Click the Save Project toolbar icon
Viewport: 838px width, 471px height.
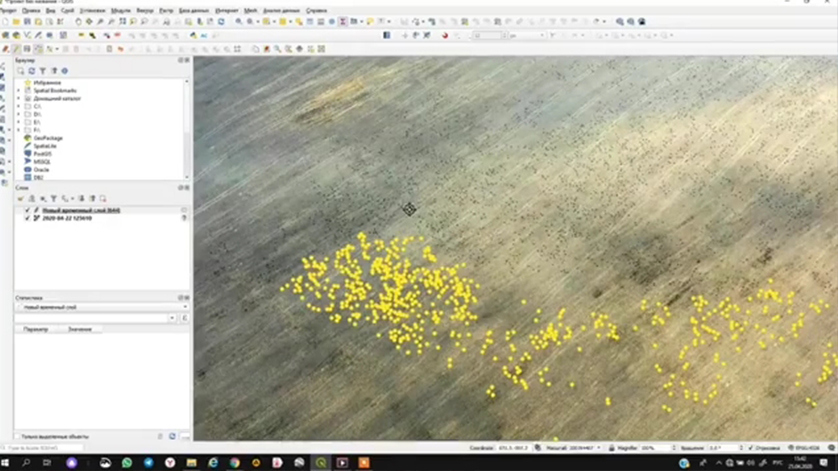click(27, 21)
